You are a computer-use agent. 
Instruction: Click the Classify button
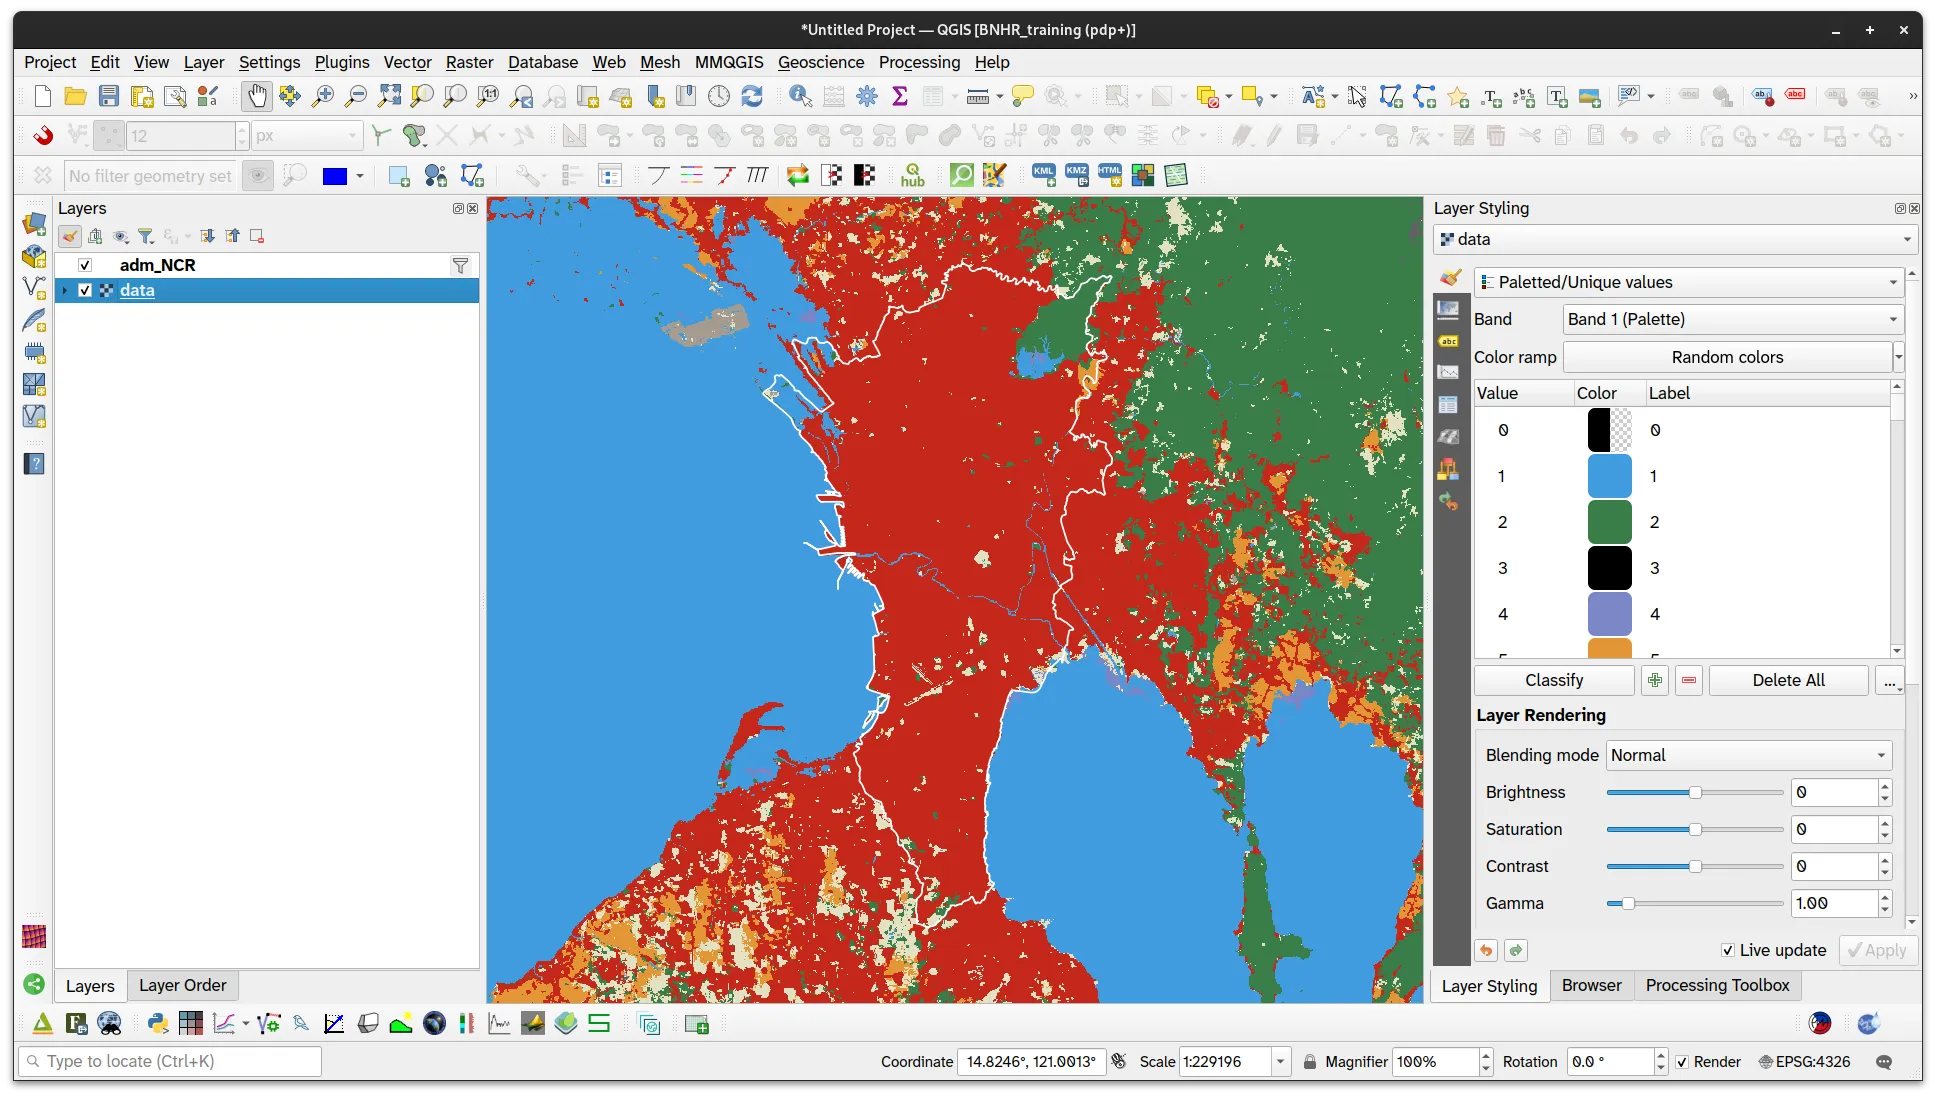[x=1554, y=680]
